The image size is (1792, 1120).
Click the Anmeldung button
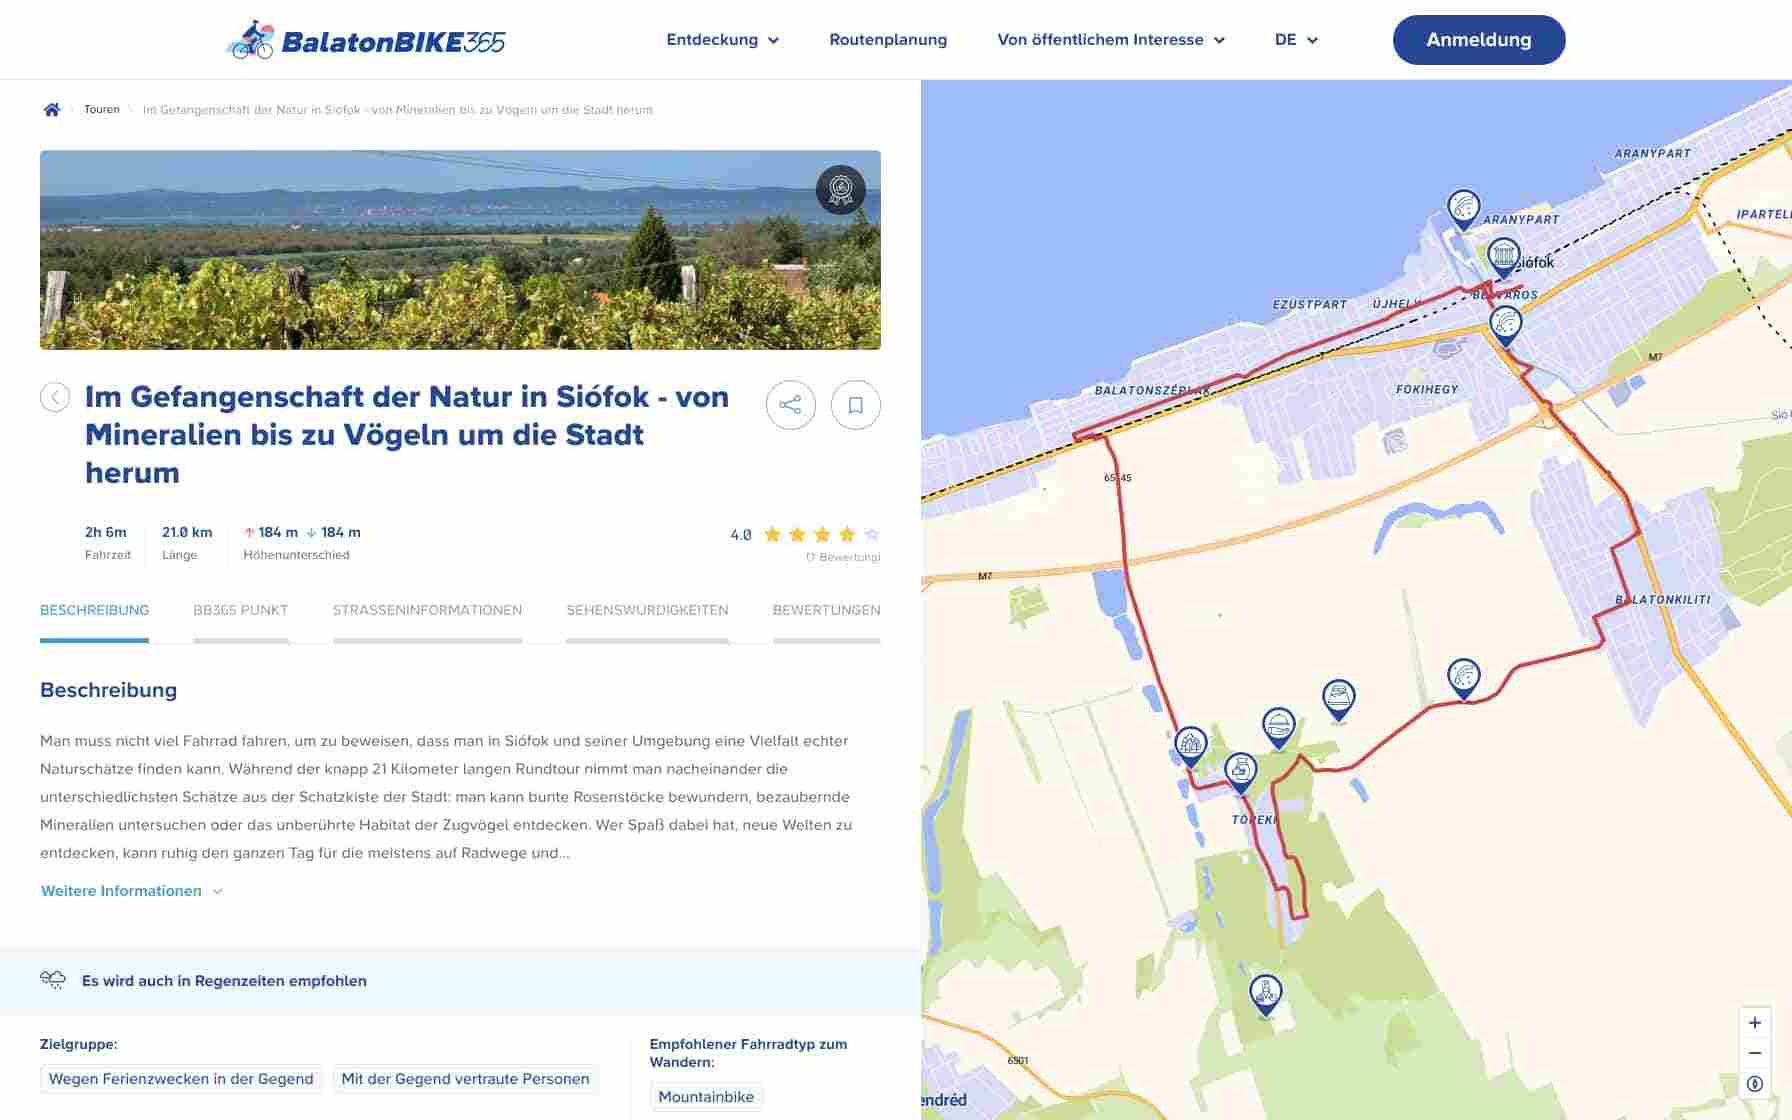[1478, 40]
